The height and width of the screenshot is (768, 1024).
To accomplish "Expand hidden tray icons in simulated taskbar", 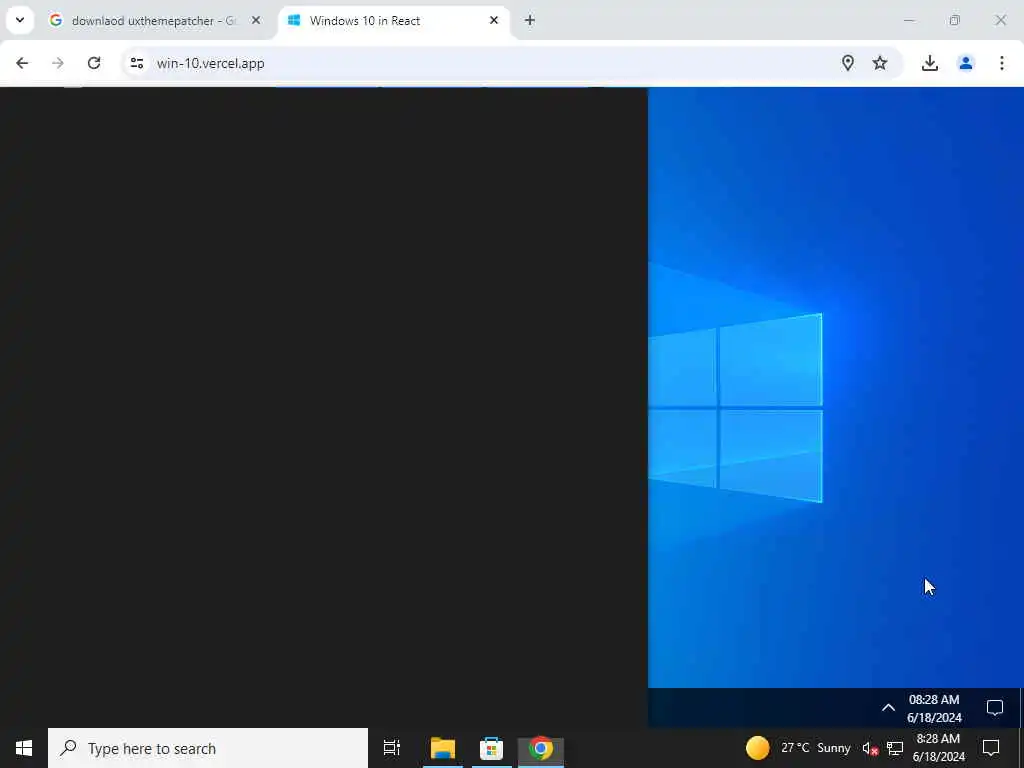I will click(x=888, y=707).
